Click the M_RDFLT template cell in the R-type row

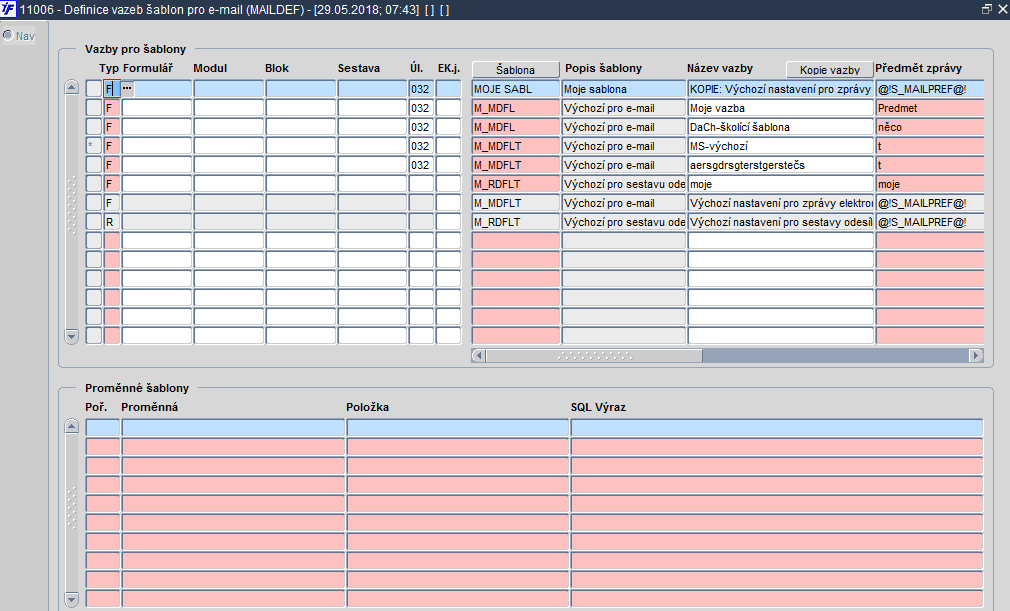pyautogui.click(x=516, y=222)
